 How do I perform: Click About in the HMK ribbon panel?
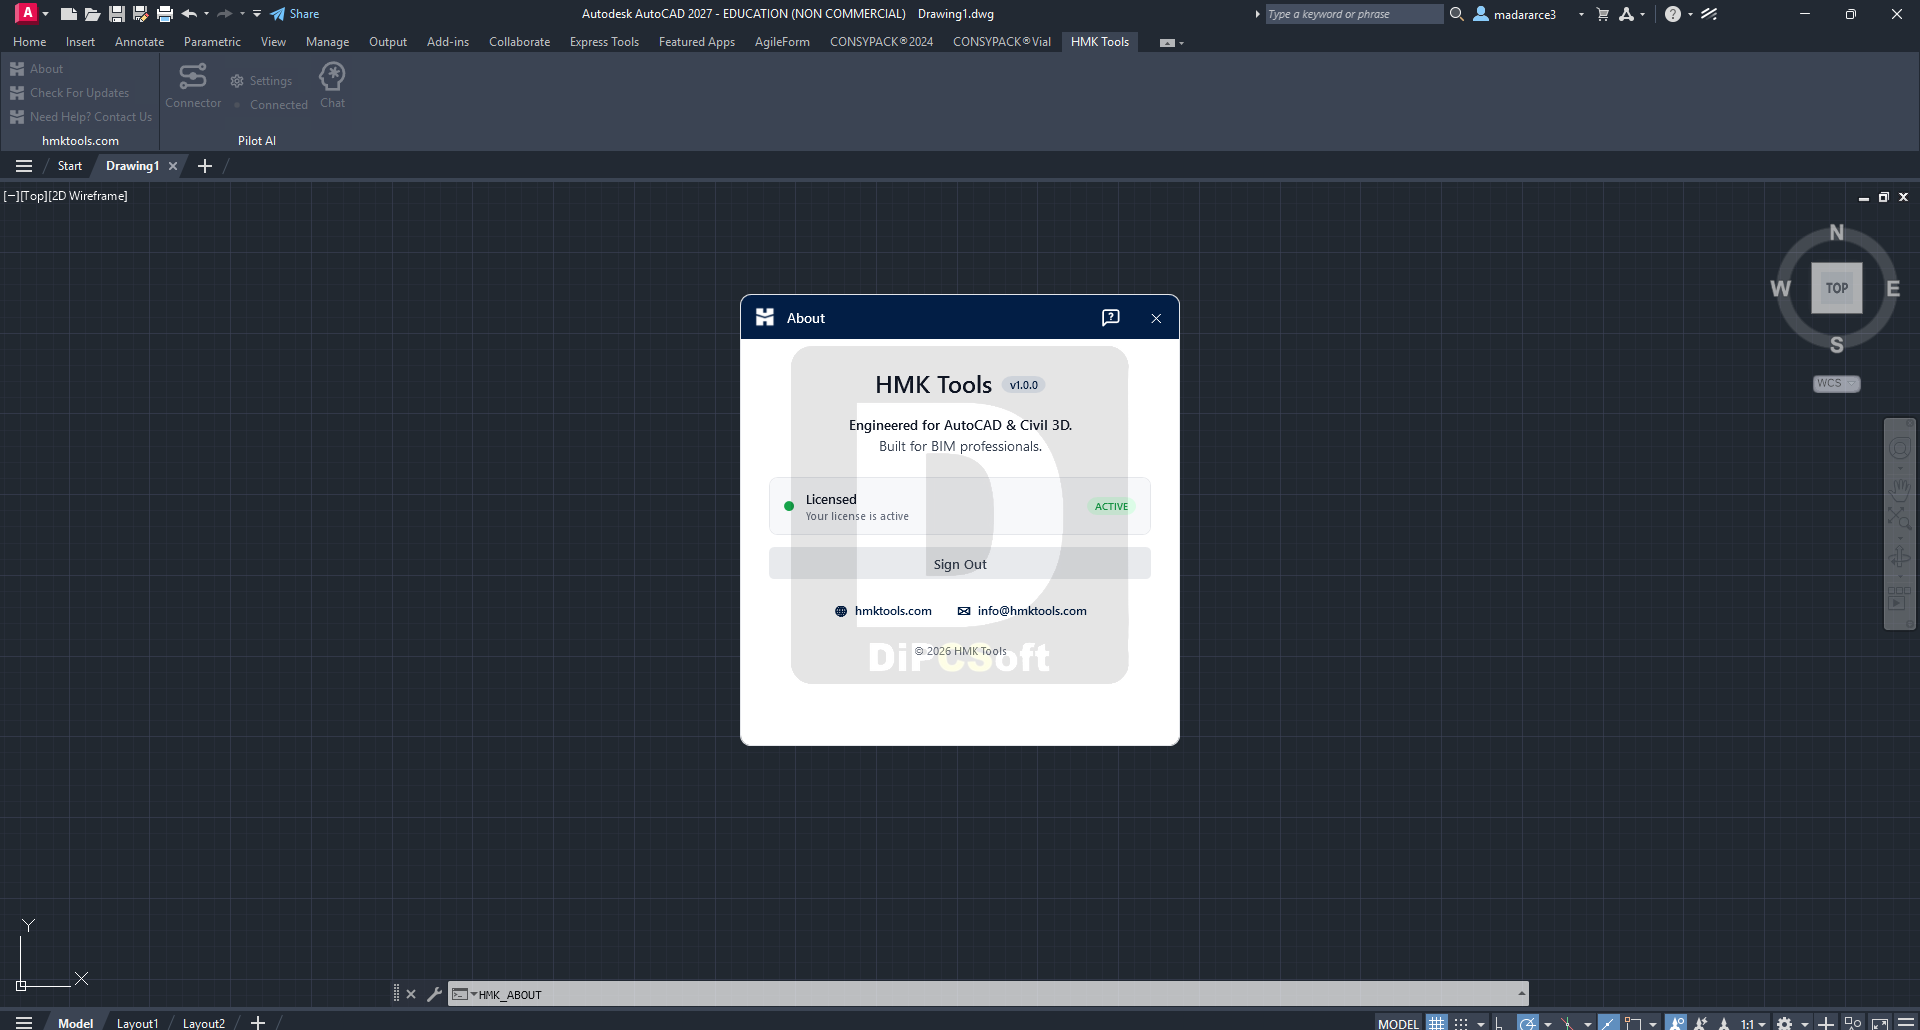(x=36, y=69)
